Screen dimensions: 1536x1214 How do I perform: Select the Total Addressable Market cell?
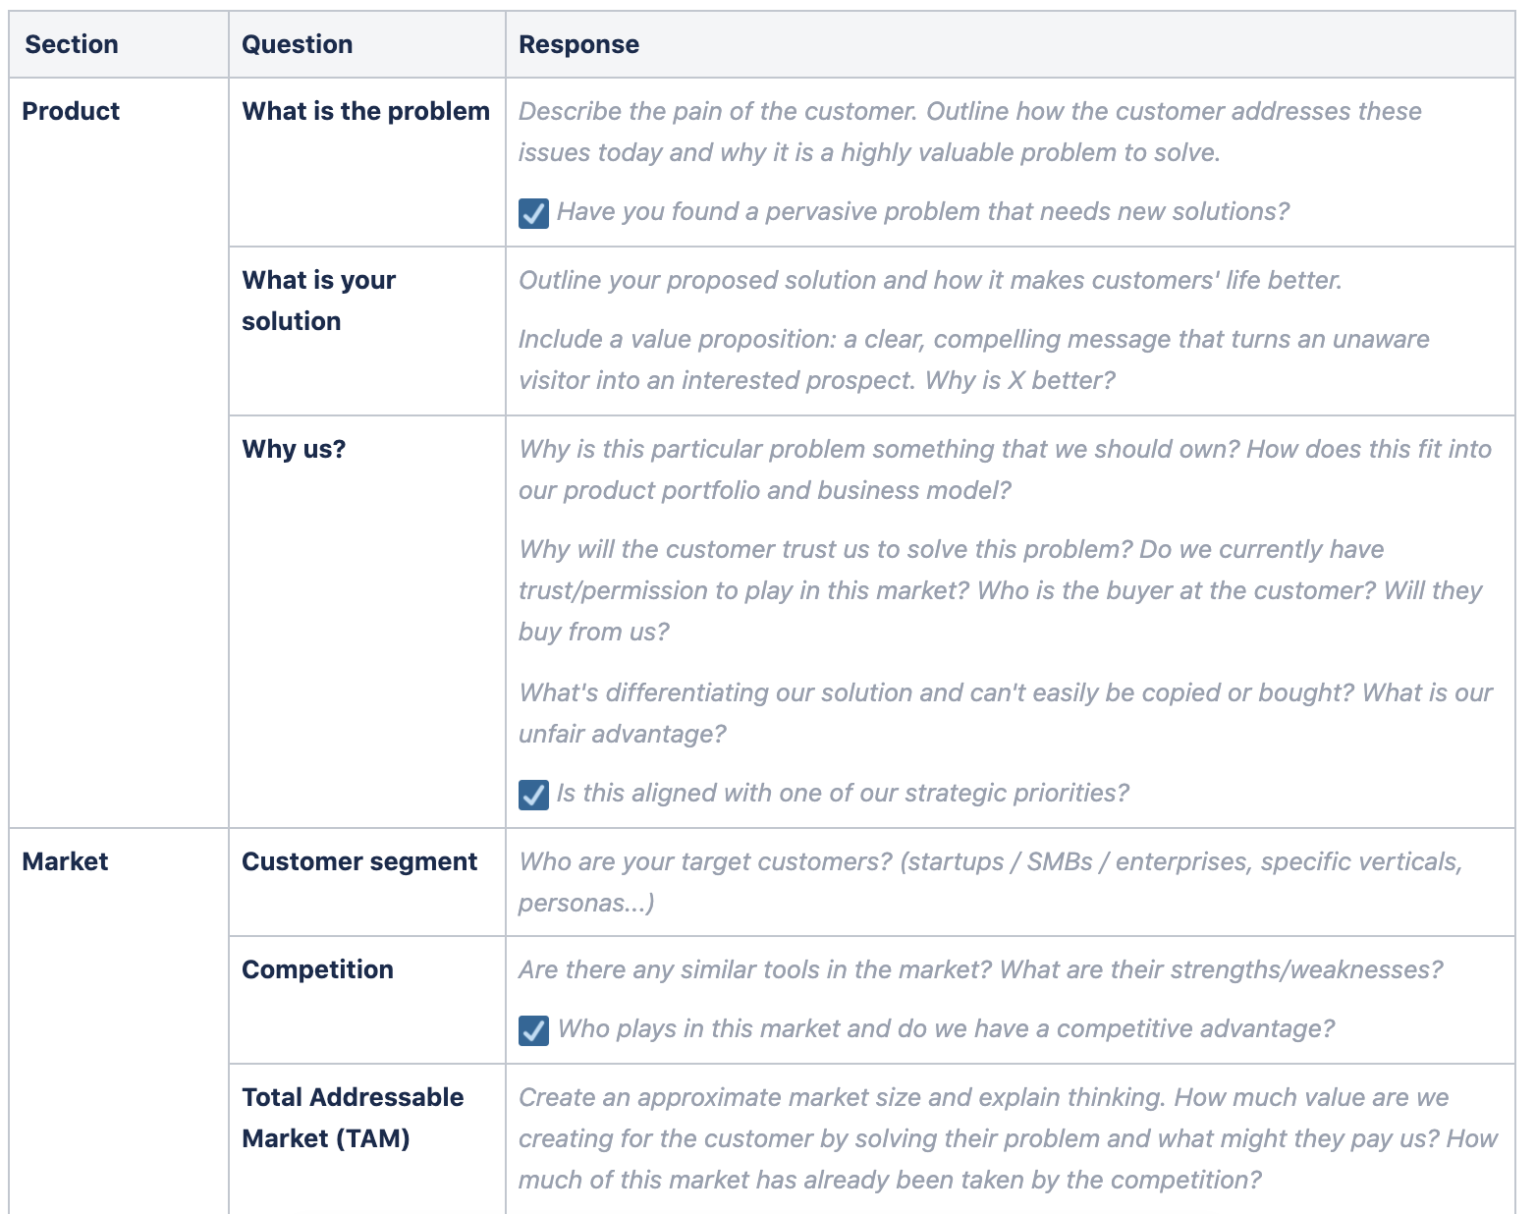(352, 1118)
